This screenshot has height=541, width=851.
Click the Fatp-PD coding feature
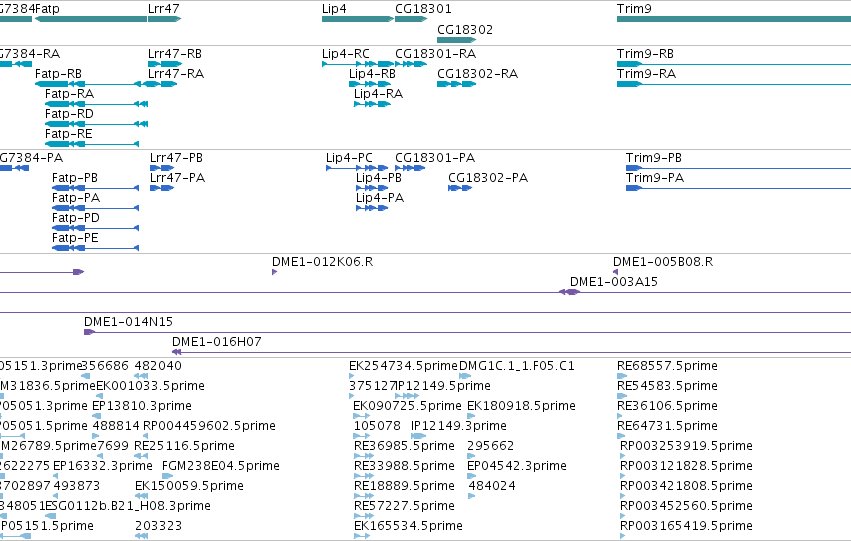[76, 218]
